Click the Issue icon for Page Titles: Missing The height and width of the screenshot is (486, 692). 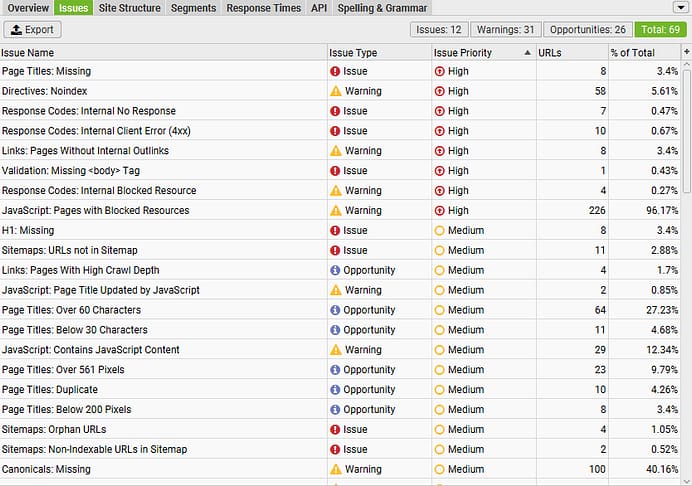(335, 71)
